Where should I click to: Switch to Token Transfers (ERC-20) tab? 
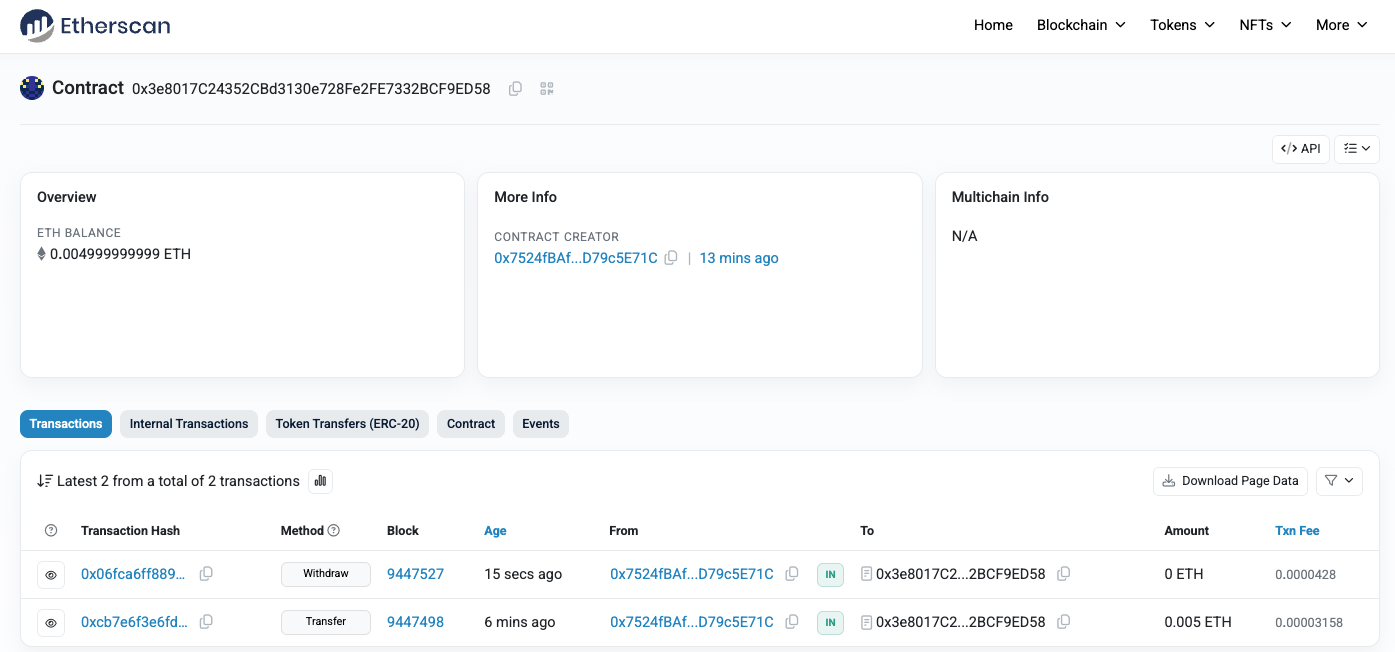click(347, 424)
